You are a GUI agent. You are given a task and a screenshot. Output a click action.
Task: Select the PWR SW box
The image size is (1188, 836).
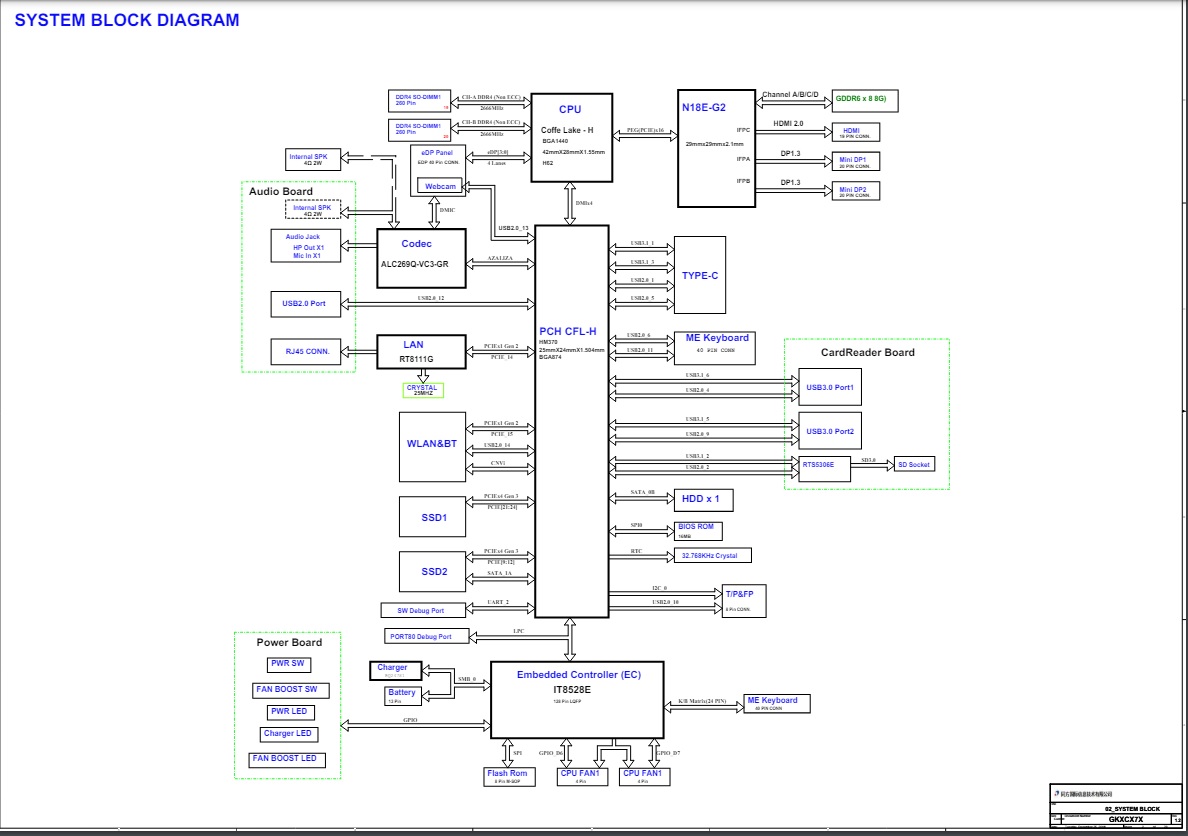289,665
